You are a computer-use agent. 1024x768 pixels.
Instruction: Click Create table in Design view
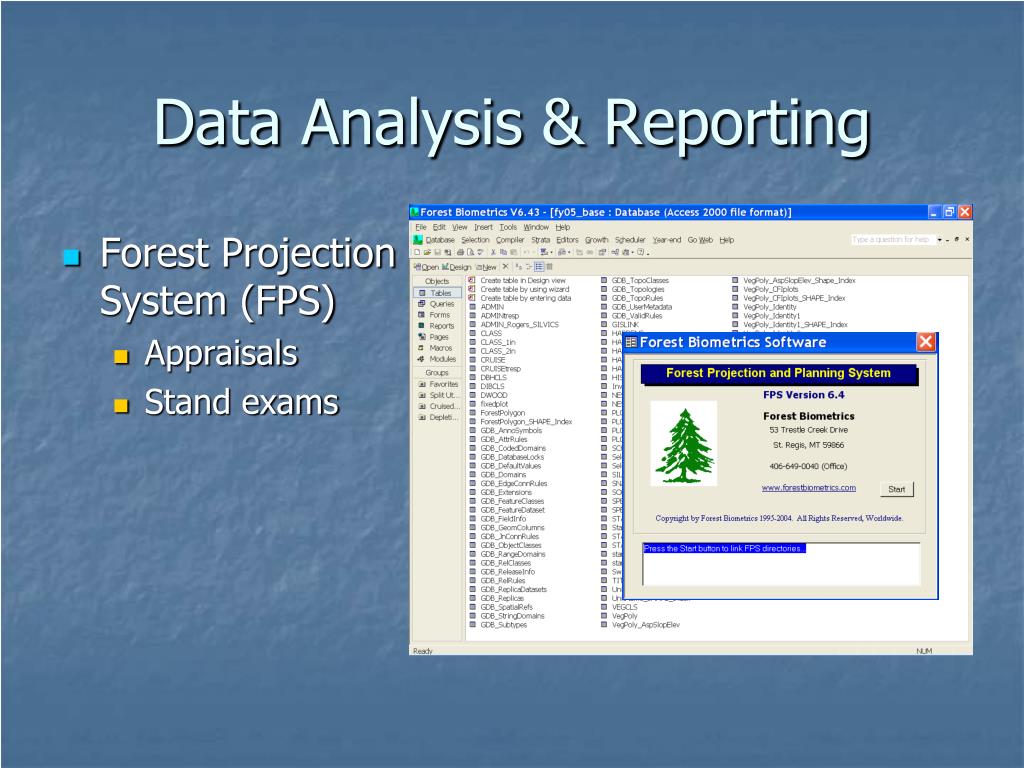tap(517, 280)
